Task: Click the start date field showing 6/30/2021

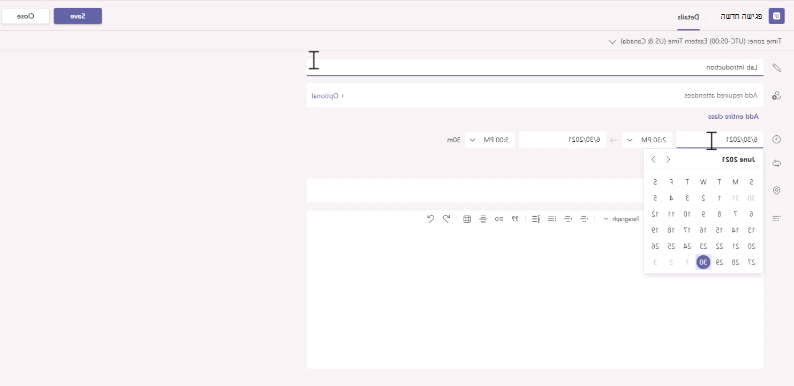Action: pyautogui.click(x=720, y=139)
